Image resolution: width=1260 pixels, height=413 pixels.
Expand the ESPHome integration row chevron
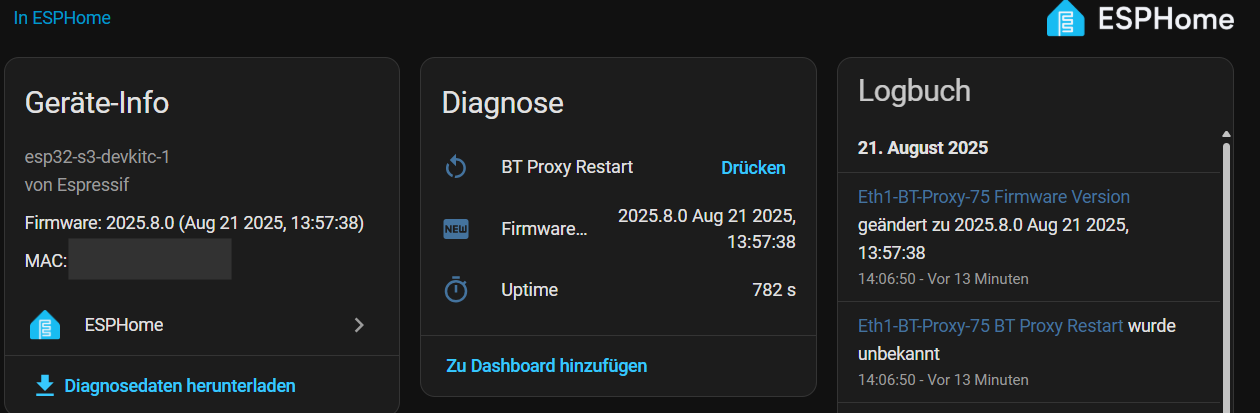coord(359,325)
